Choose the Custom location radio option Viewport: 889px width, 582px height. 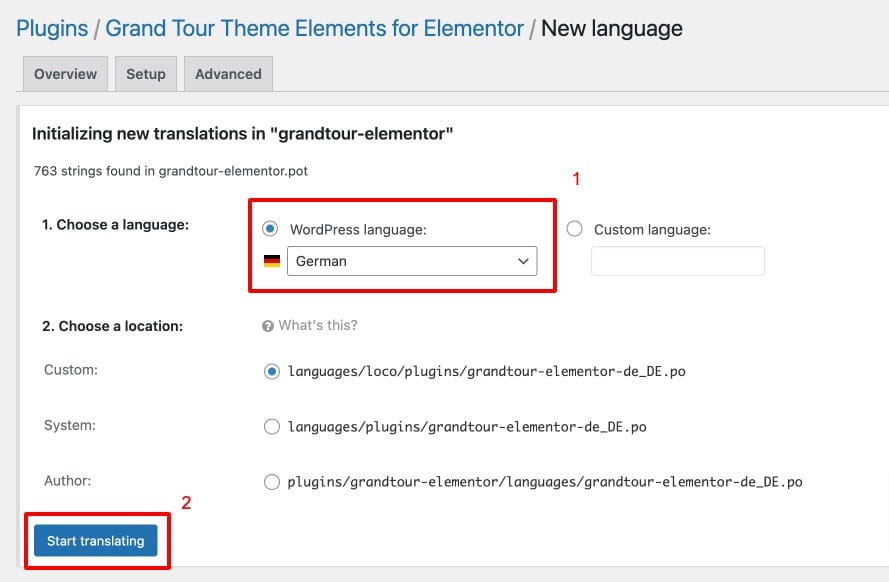(x=272, y=371)
